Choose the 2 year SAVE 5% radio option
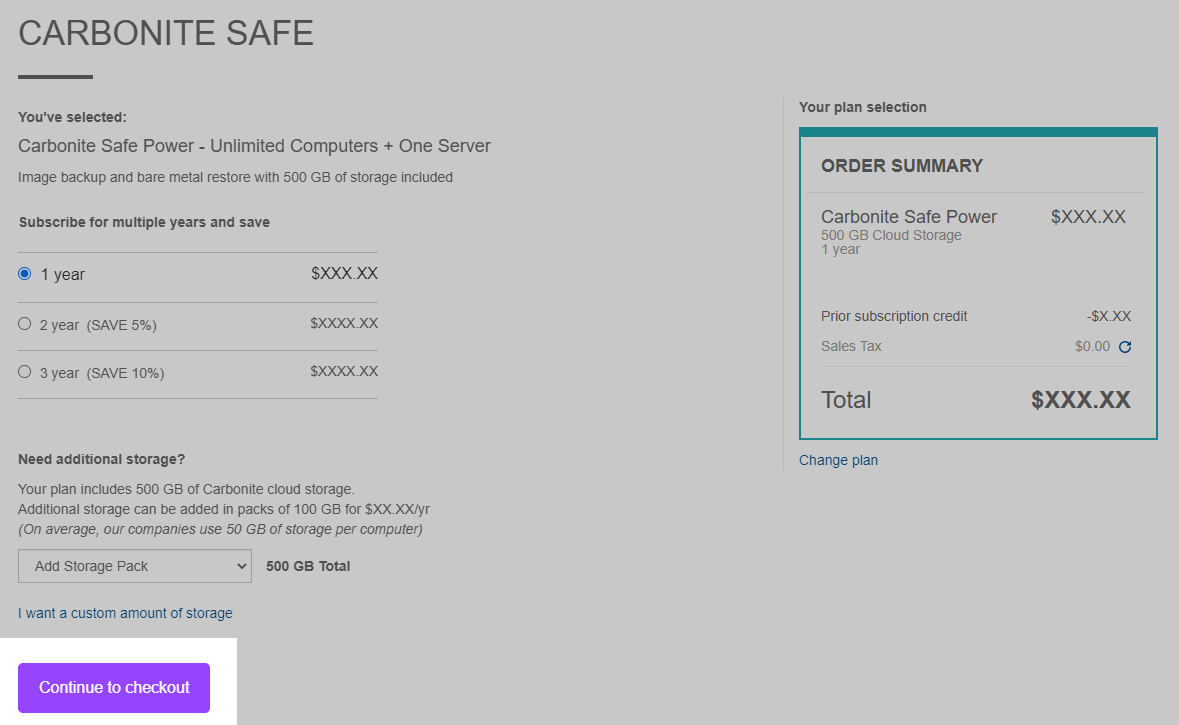This screenshot has height=725, width=1179. coord(25,324)
